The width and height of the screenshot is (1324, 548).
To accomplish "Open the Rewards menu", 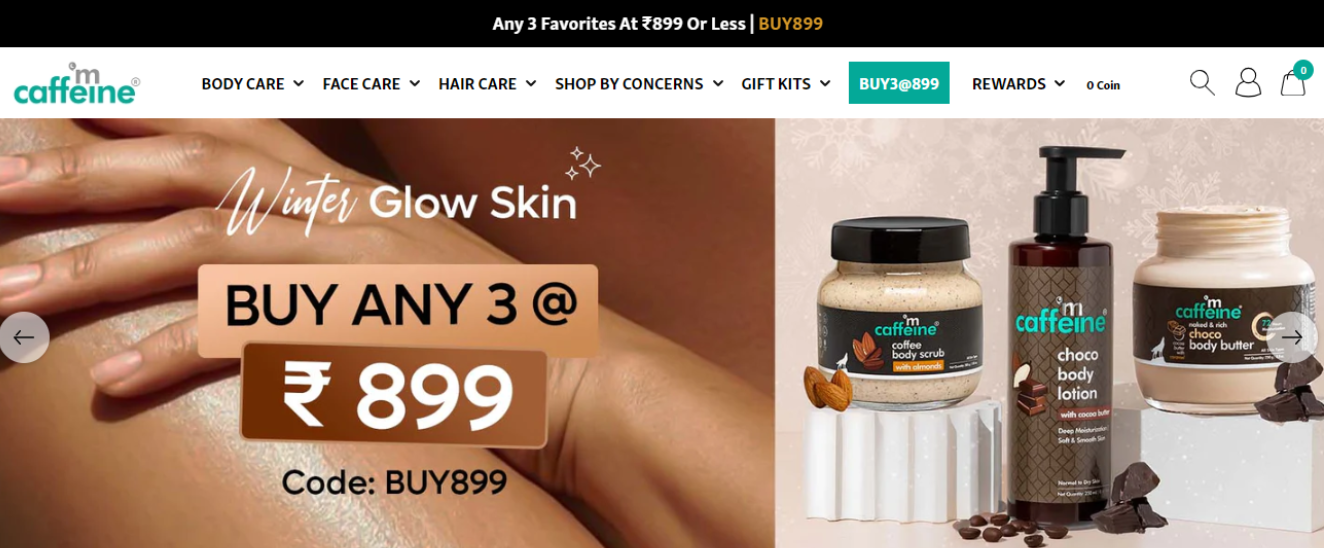I will [x=1018, y=84].
